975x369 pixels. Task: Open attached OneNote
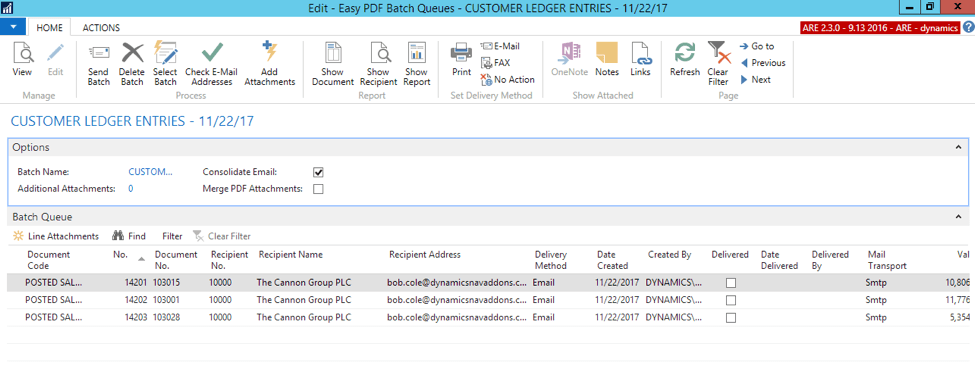coord(569,59)
